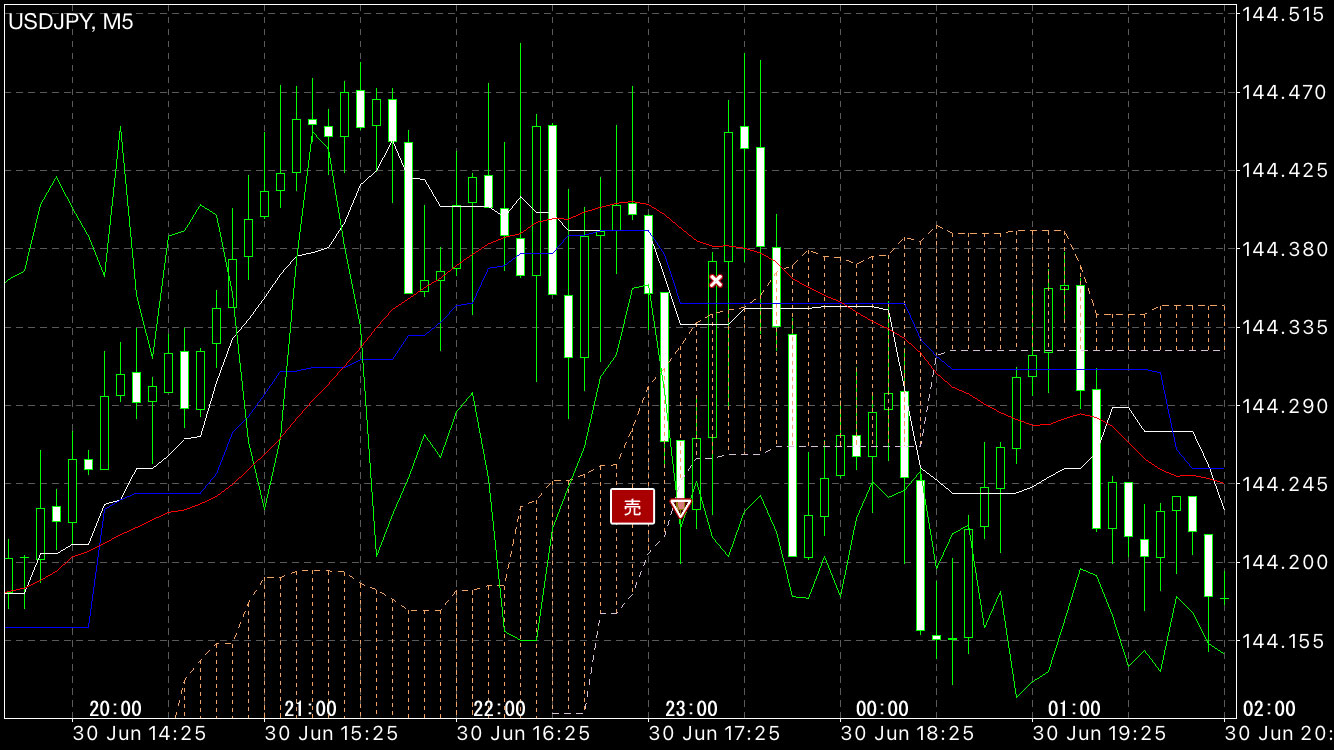Click the 02:00 time label

1268,709
